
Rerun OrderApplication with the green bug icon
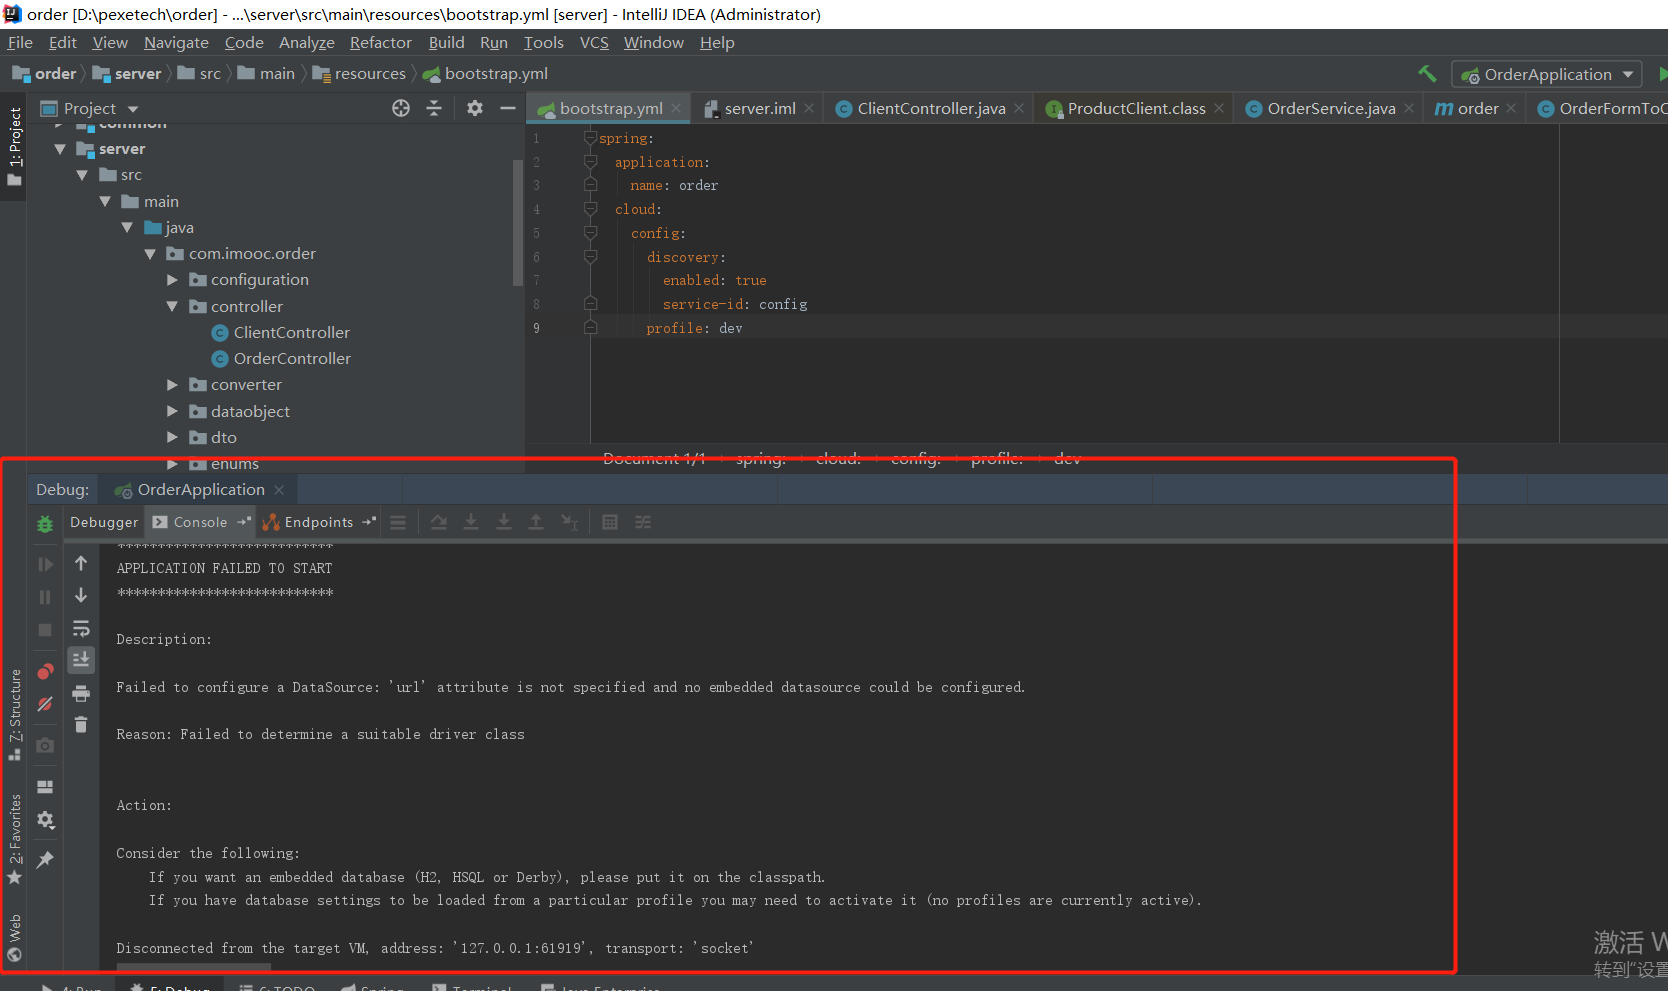45,523
